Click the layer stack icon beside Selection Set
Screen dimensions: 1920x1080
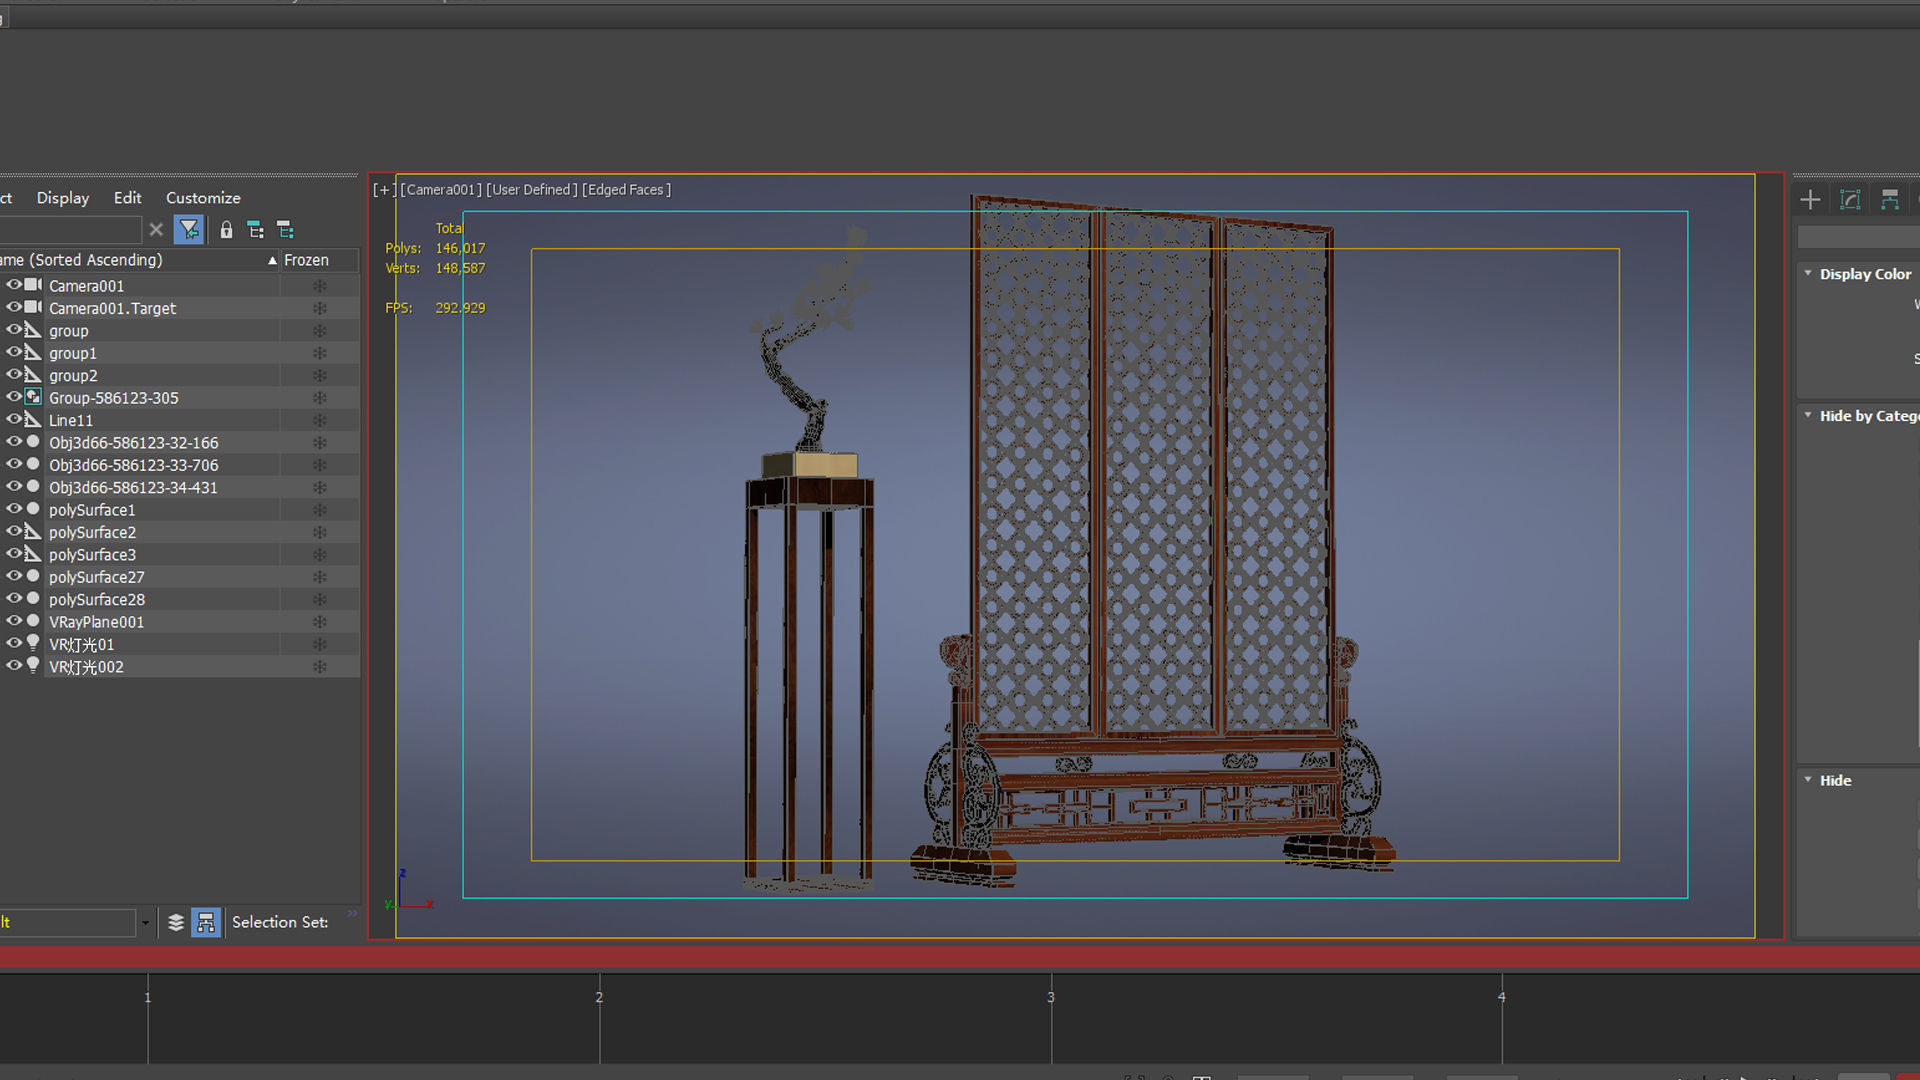176,922
